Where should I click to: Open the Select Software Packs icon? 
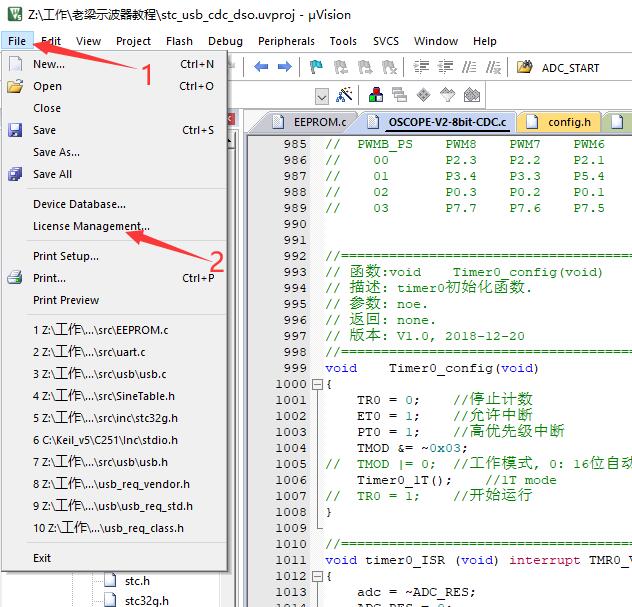coord(447,95)
